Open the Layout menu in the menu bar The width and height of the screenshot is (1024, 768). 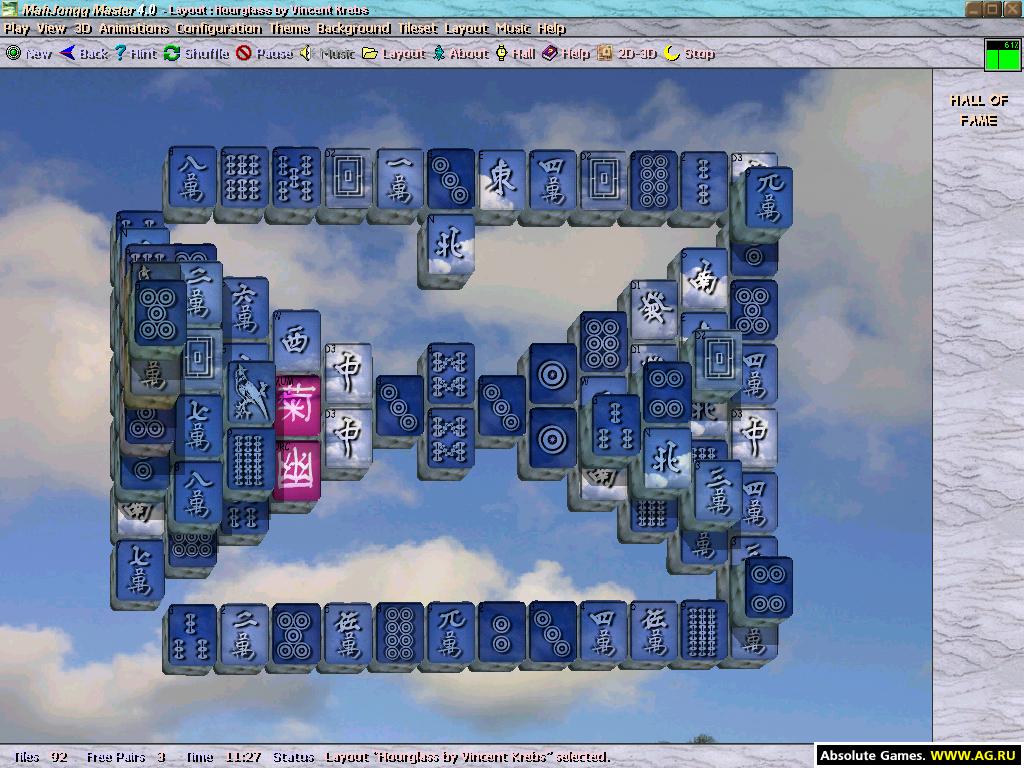(466, 29)
